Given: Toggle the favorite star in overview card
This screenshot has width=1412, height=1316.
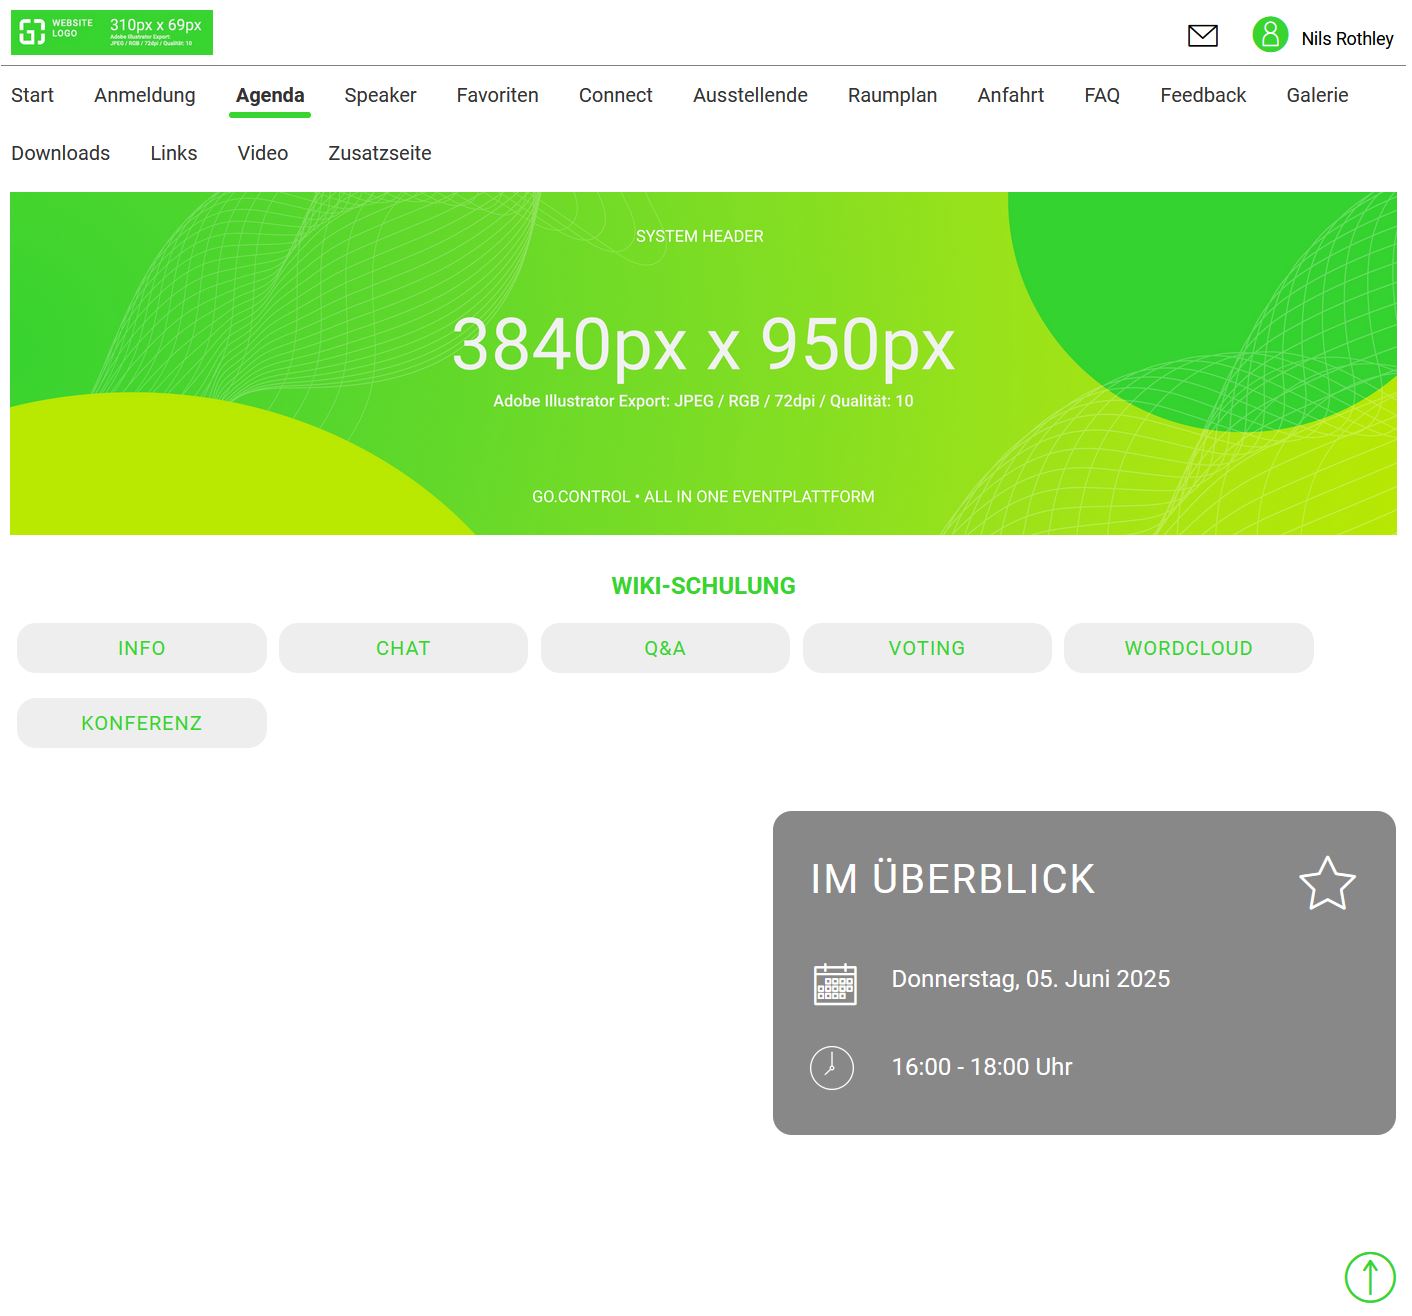Looking at the screenshot, I should [1326, 883].
